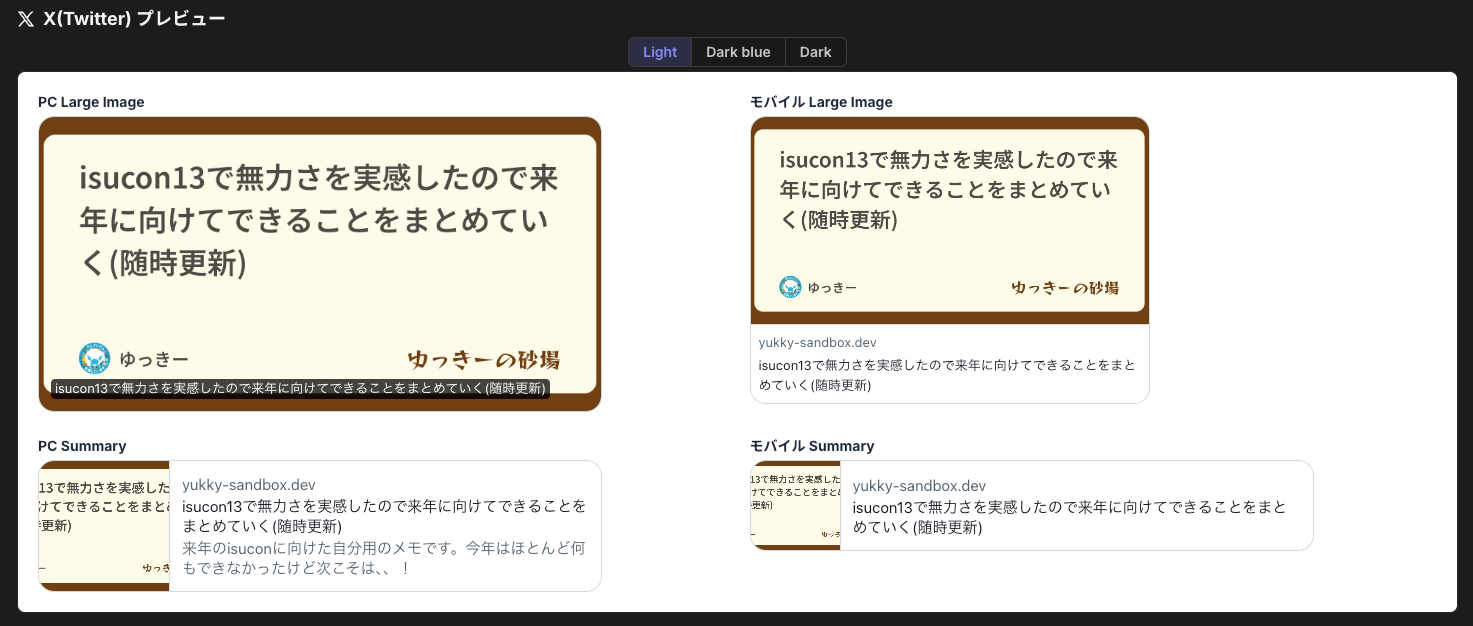Click the avatar icon in mobile Large Image card

point(790,287)
